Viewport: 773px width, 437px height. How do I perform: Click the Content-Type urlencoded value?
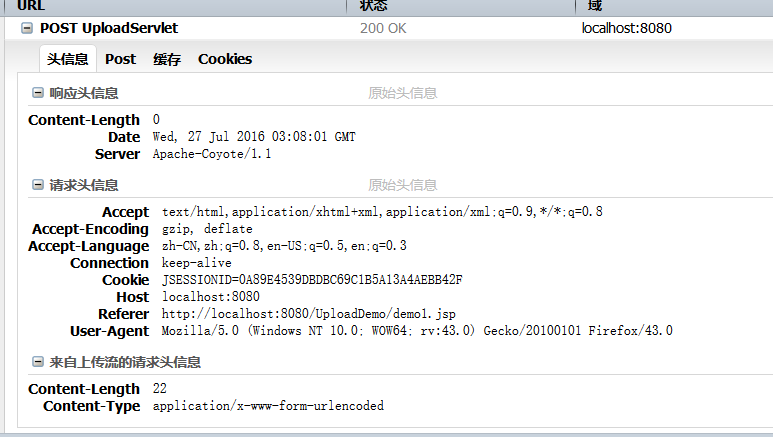(x=268, y=406)
